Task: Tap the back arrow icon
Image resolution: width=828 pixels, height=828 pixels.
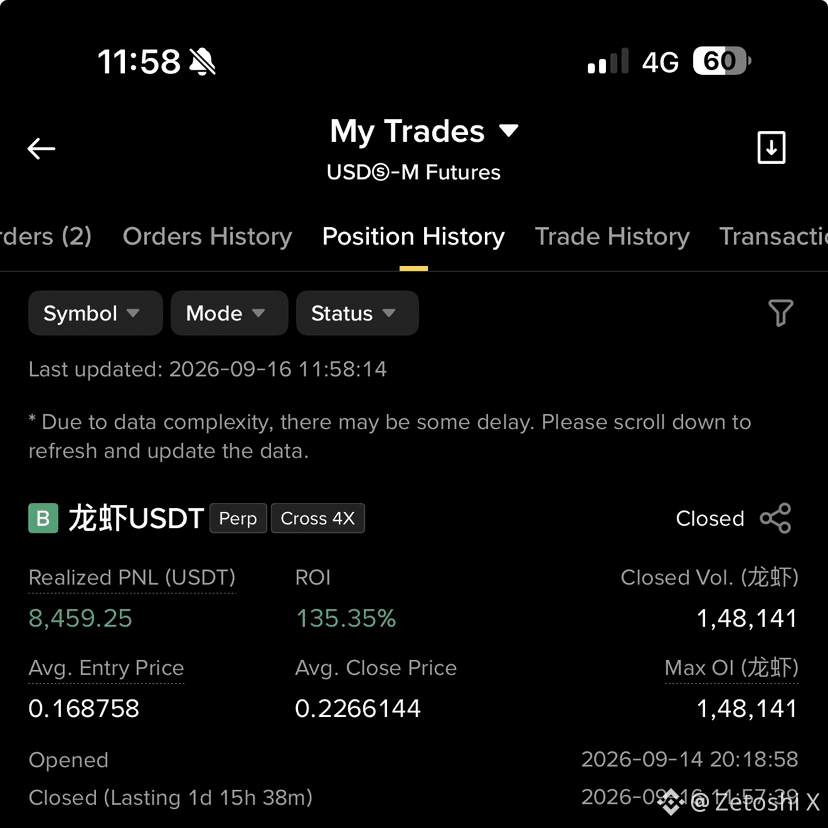Action: click(x=41, y=148)
